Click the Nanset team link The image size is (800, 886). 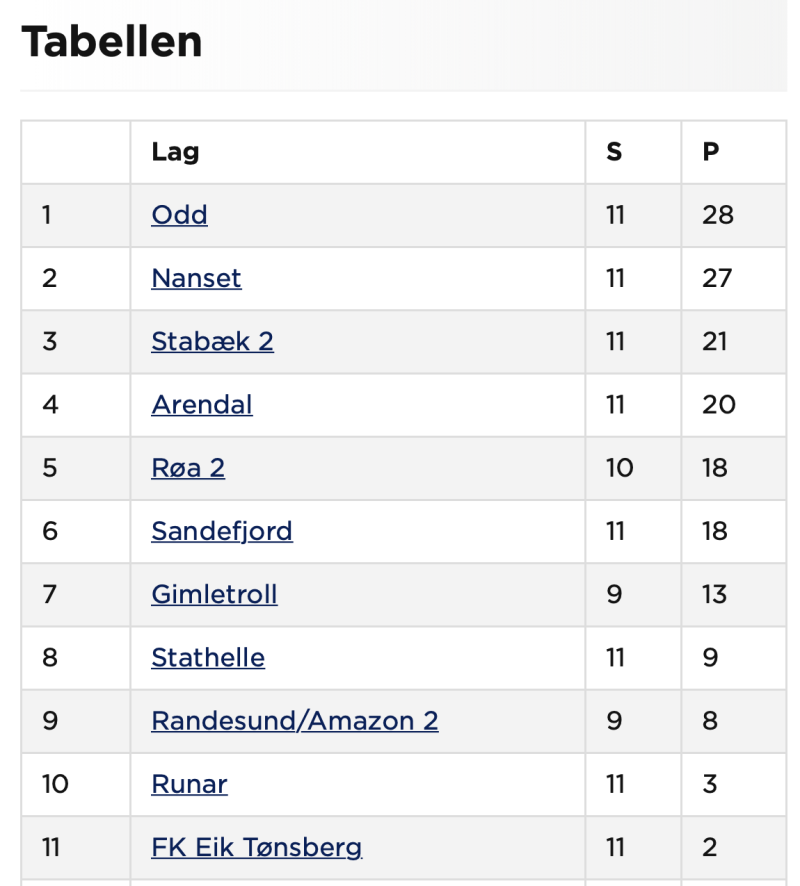(196, 278)
